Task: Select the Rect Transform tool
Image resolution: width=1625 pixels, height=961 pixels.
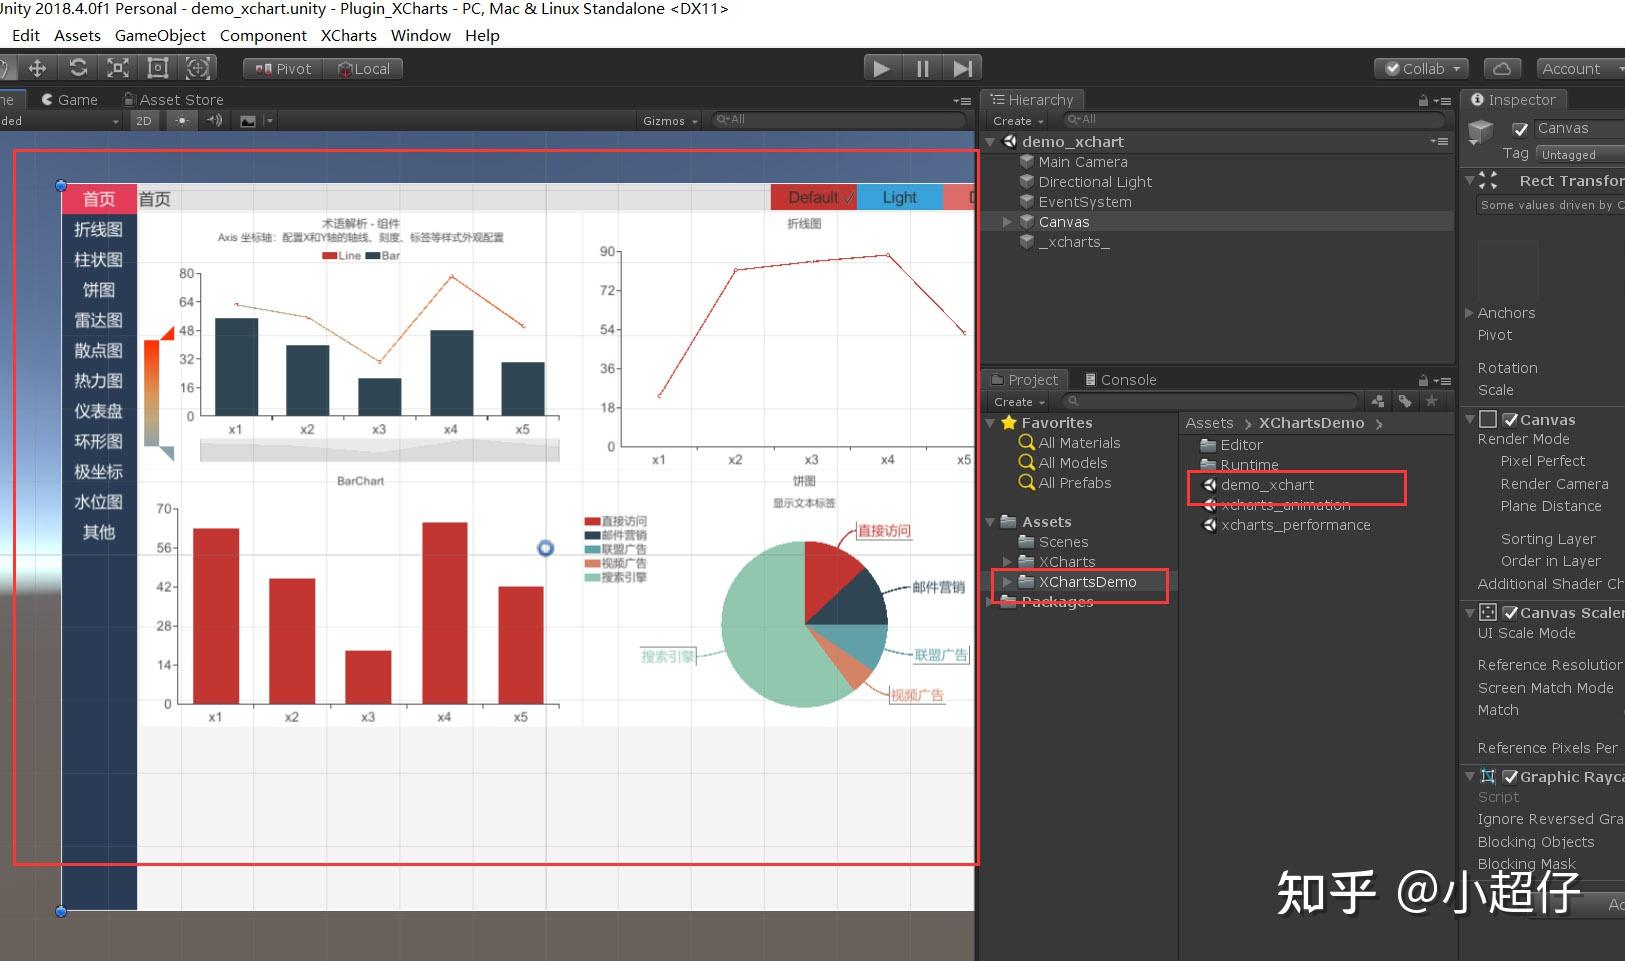Action: [x=157, y=68]
